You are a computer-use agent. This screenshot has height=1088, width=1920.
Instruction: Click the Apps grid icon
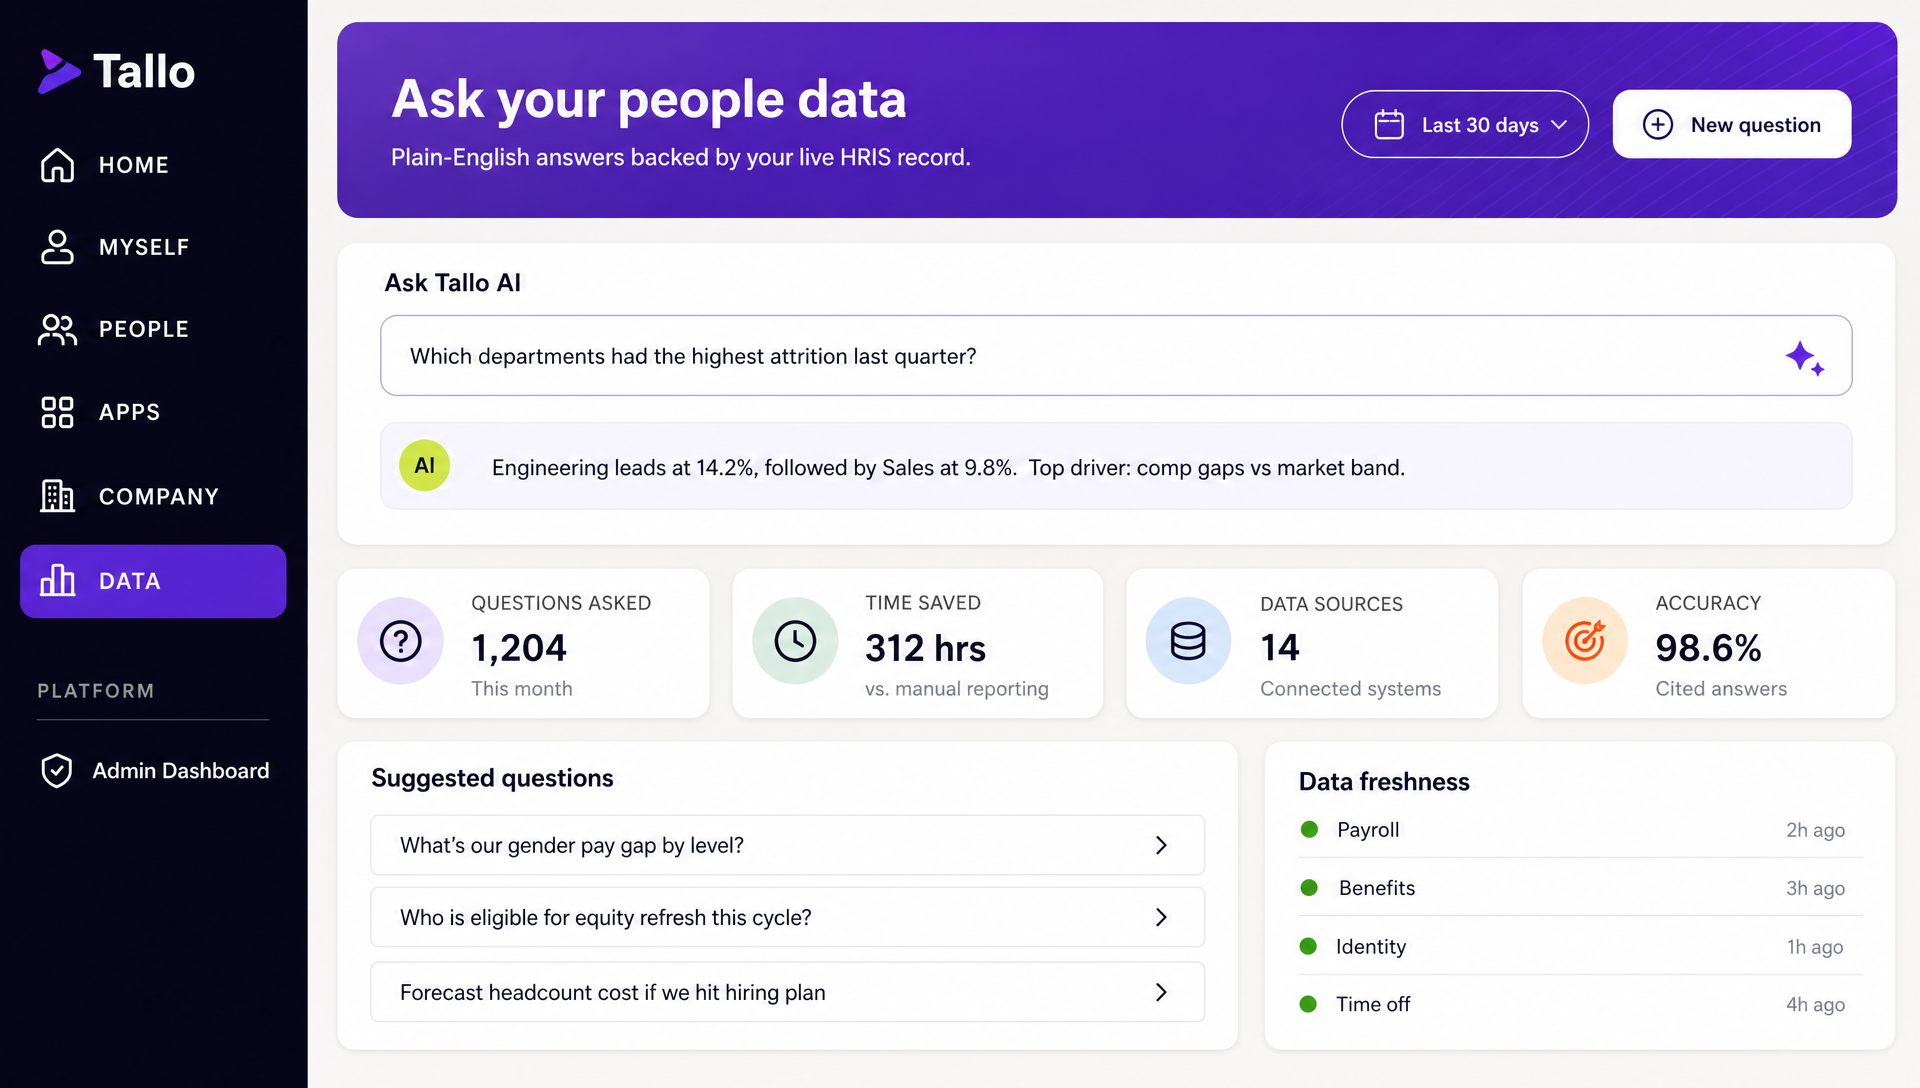(57, 412)
